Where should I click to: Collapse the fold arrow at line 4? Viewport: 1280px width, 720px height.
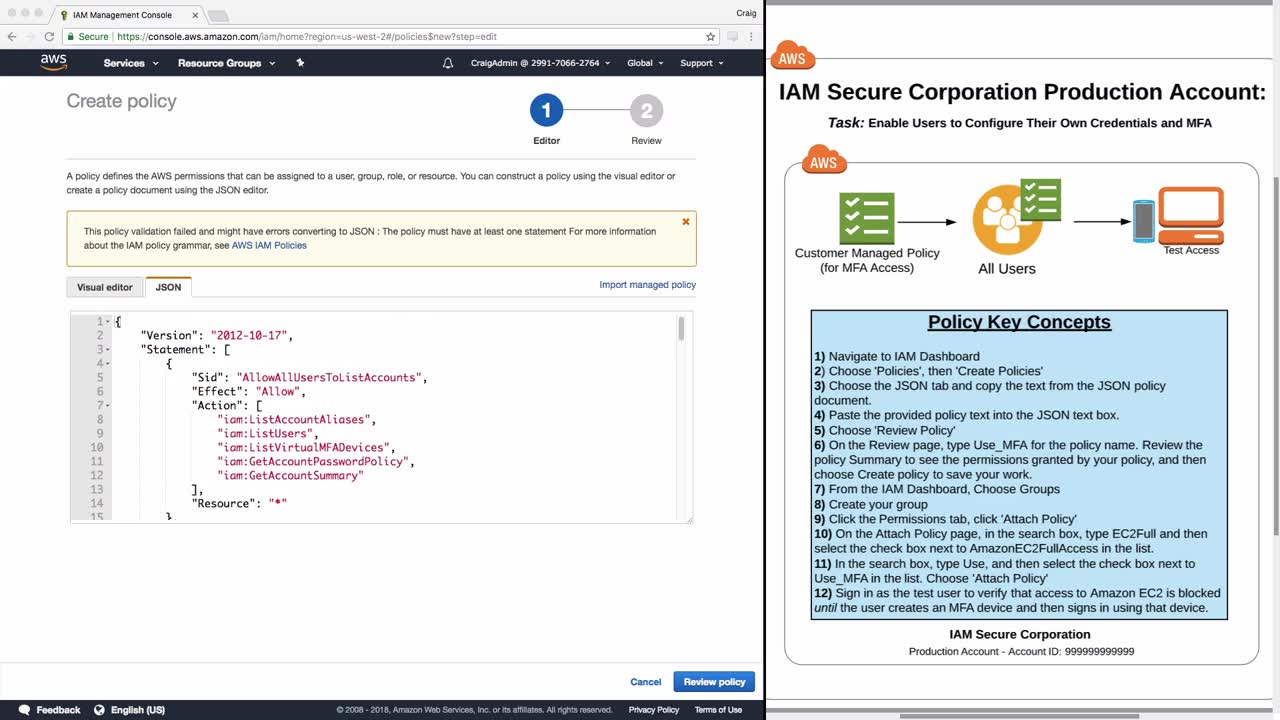click(108, 364)
